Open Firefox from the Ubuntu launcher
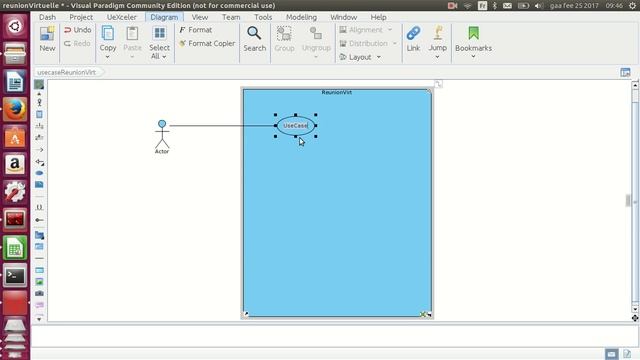Screen dimensions: 640x360 (15, 109)
